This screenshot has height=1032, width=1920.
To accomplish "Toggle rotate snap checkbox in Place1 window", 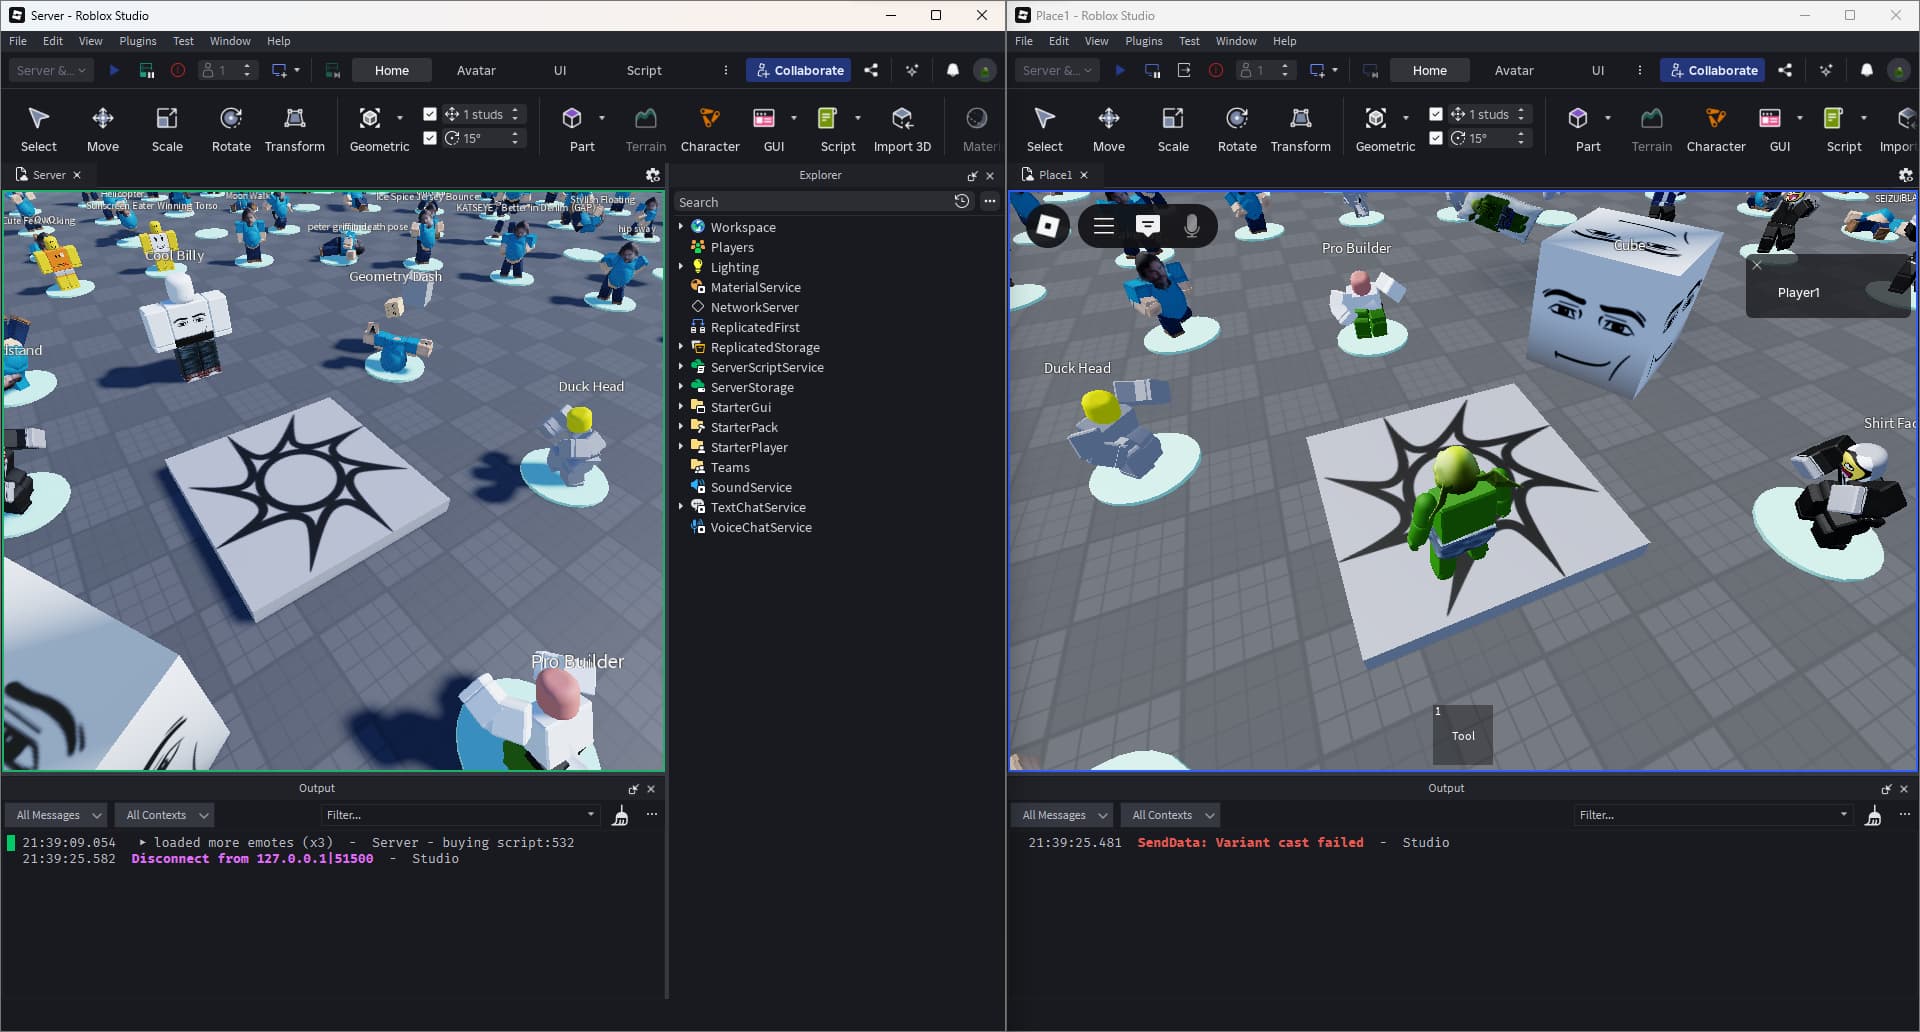I will pyautogui.click(x=1436, y=138).
